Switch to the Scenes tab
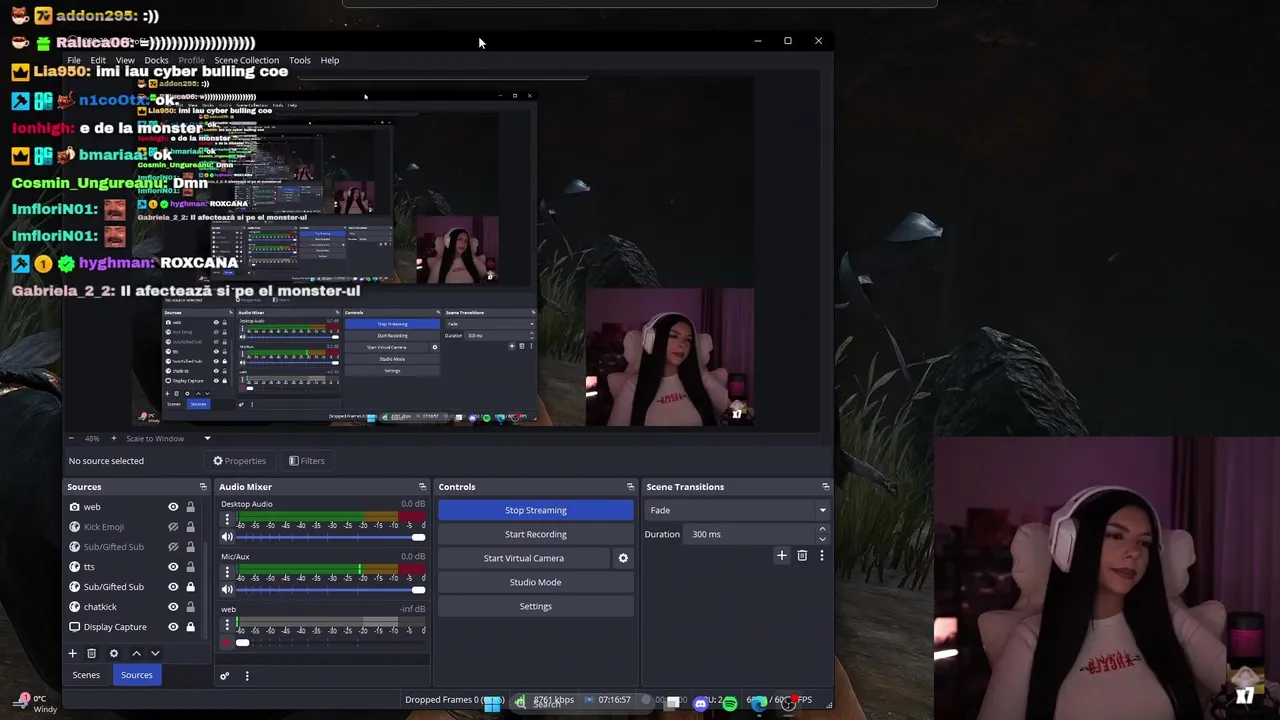The width and height of the screenshot is (1280, 720). (x=86, y=675)
